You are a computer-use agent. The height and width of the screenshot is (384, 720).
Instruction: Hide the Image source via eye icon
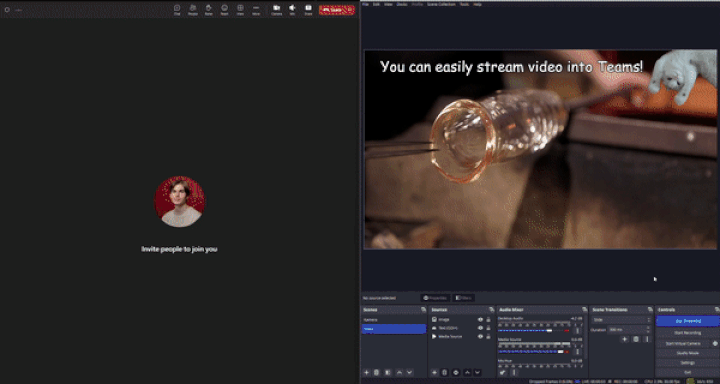[x=480, y=319]
